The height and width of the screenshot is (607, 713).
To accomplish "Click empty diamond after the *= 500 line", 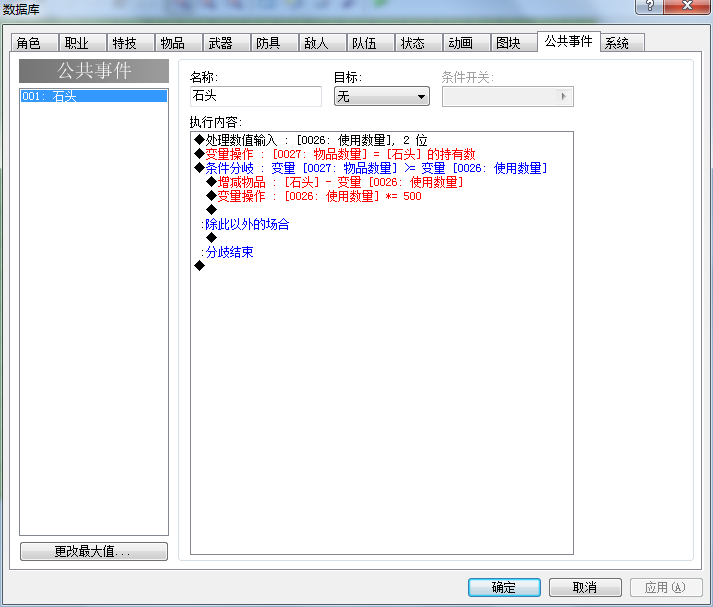I will pyautogui.click(x=211, y=210).
